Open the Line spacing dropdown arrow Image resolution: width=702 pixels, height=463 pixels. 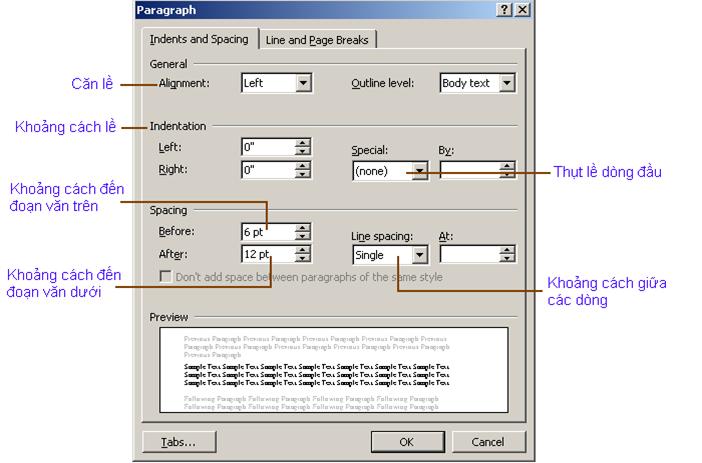(419, 255)
